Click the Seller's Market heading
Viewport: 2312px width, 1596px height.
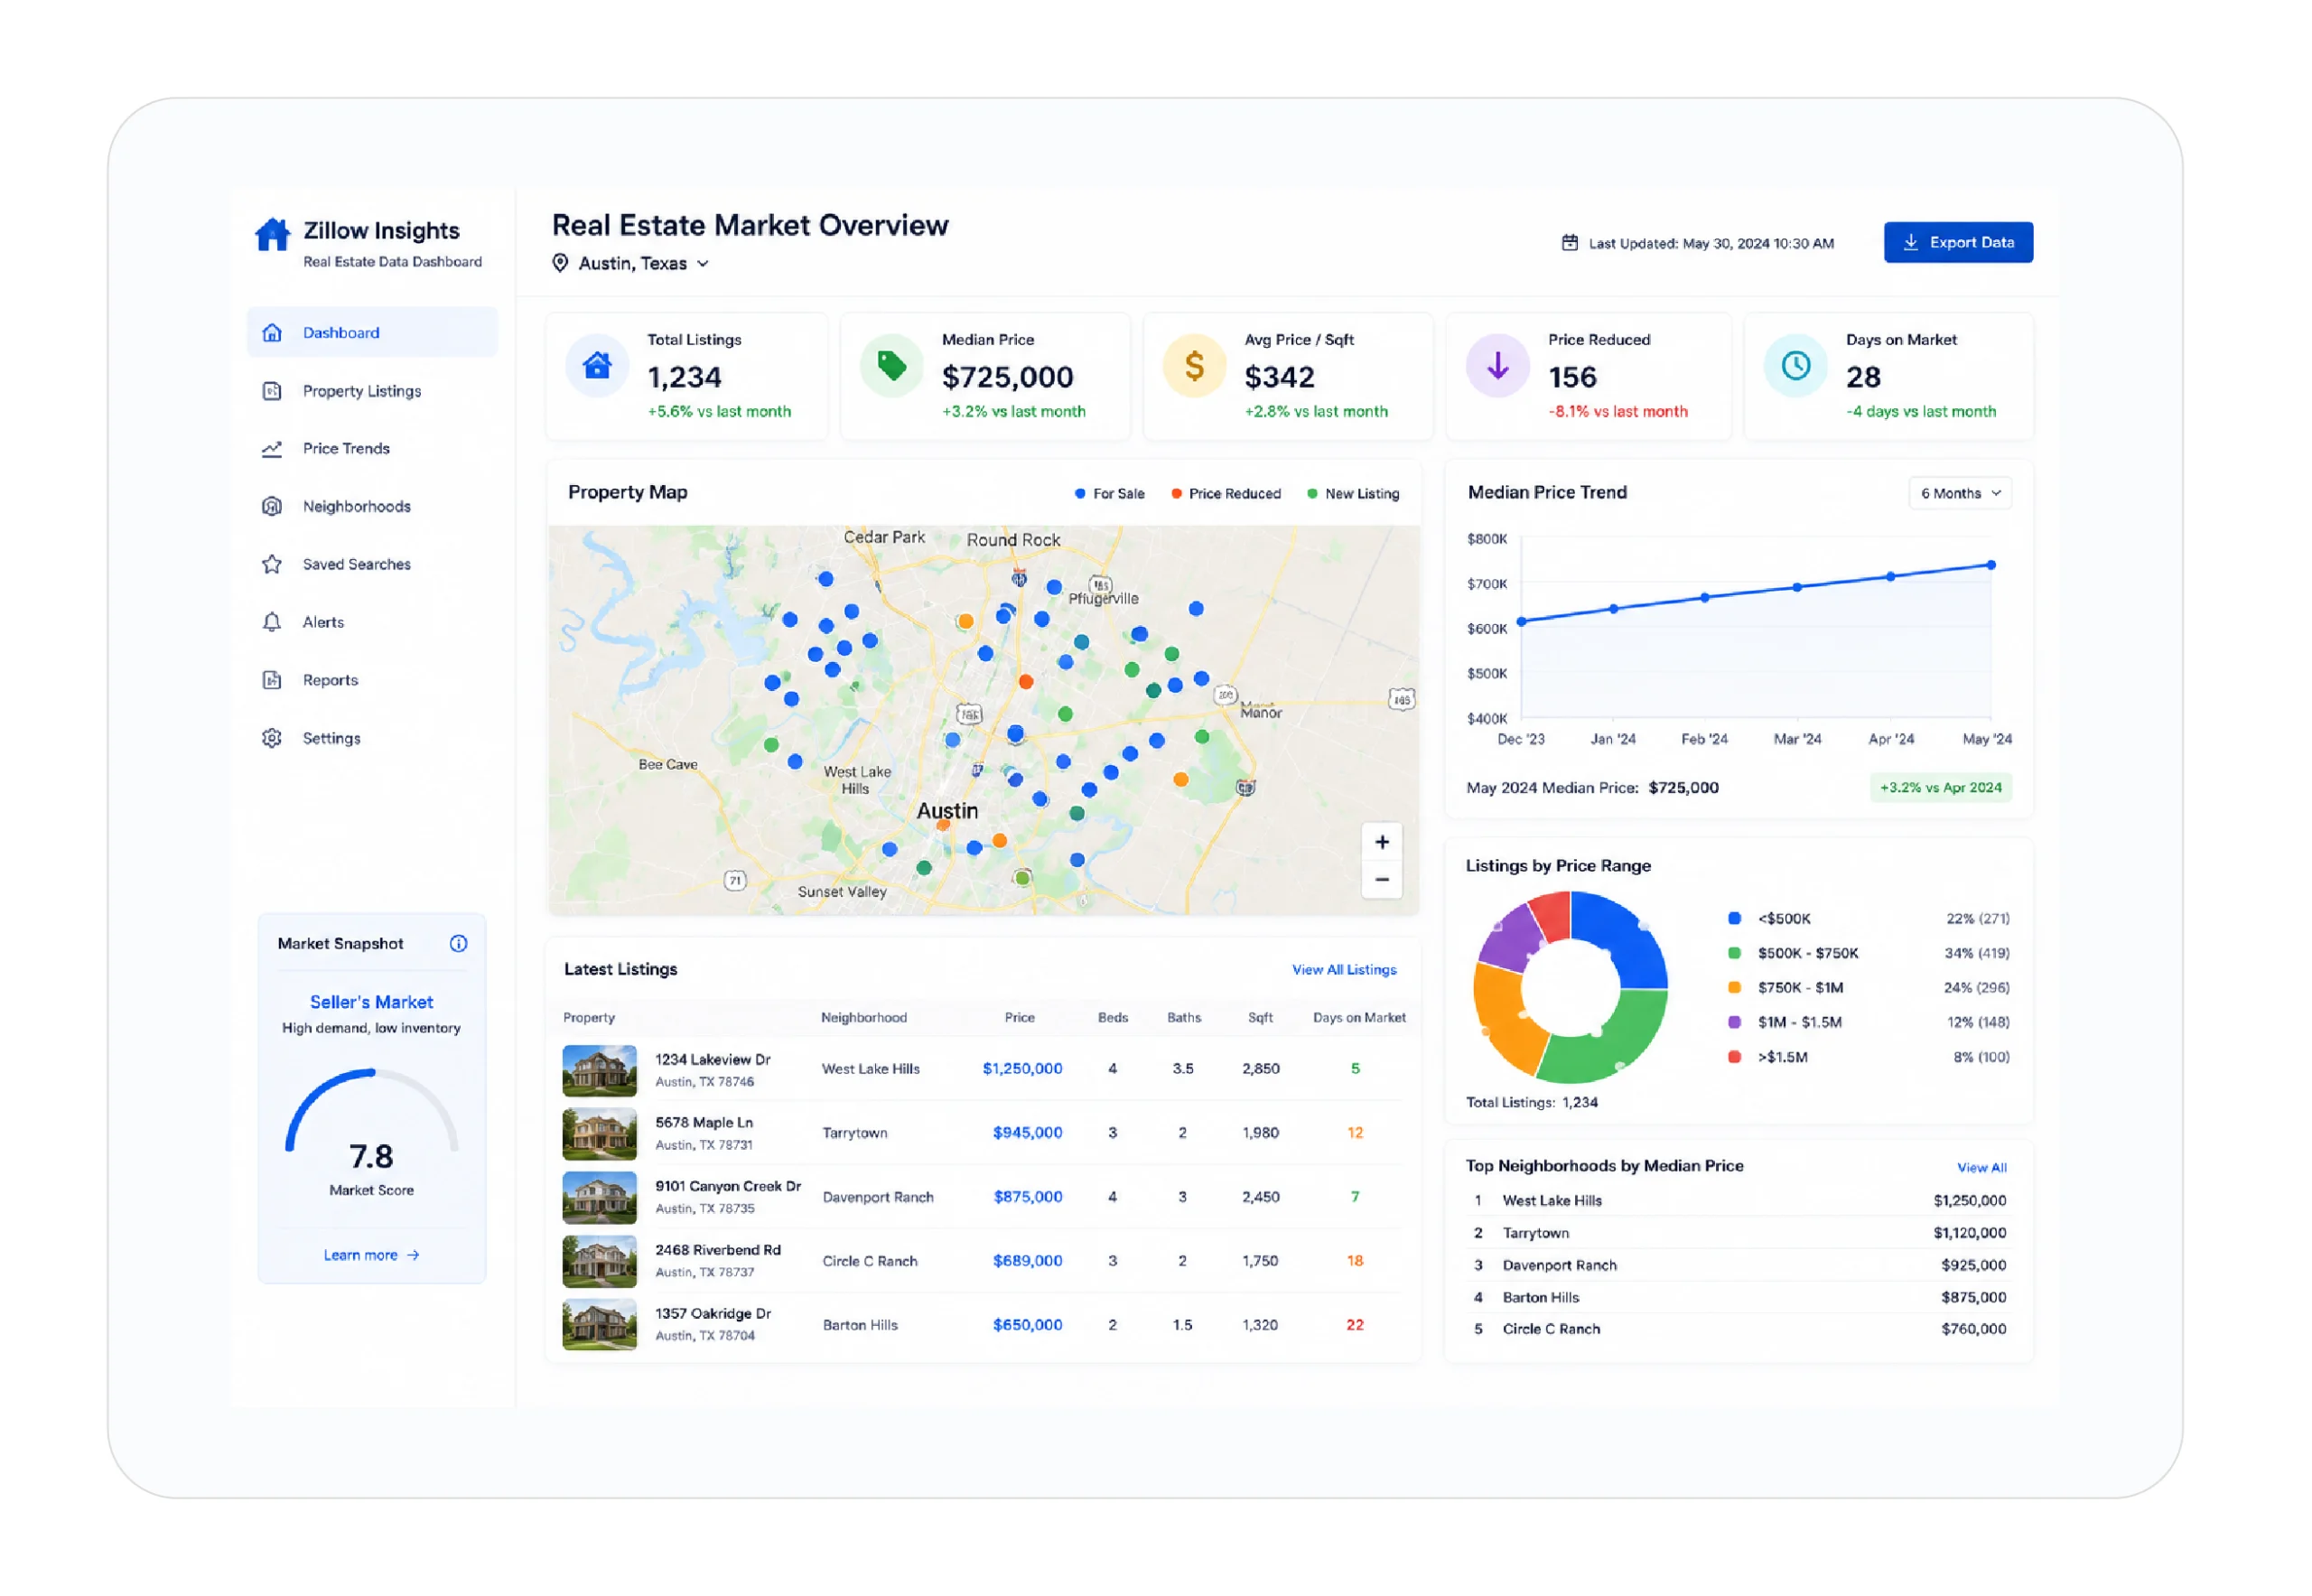372,1003
